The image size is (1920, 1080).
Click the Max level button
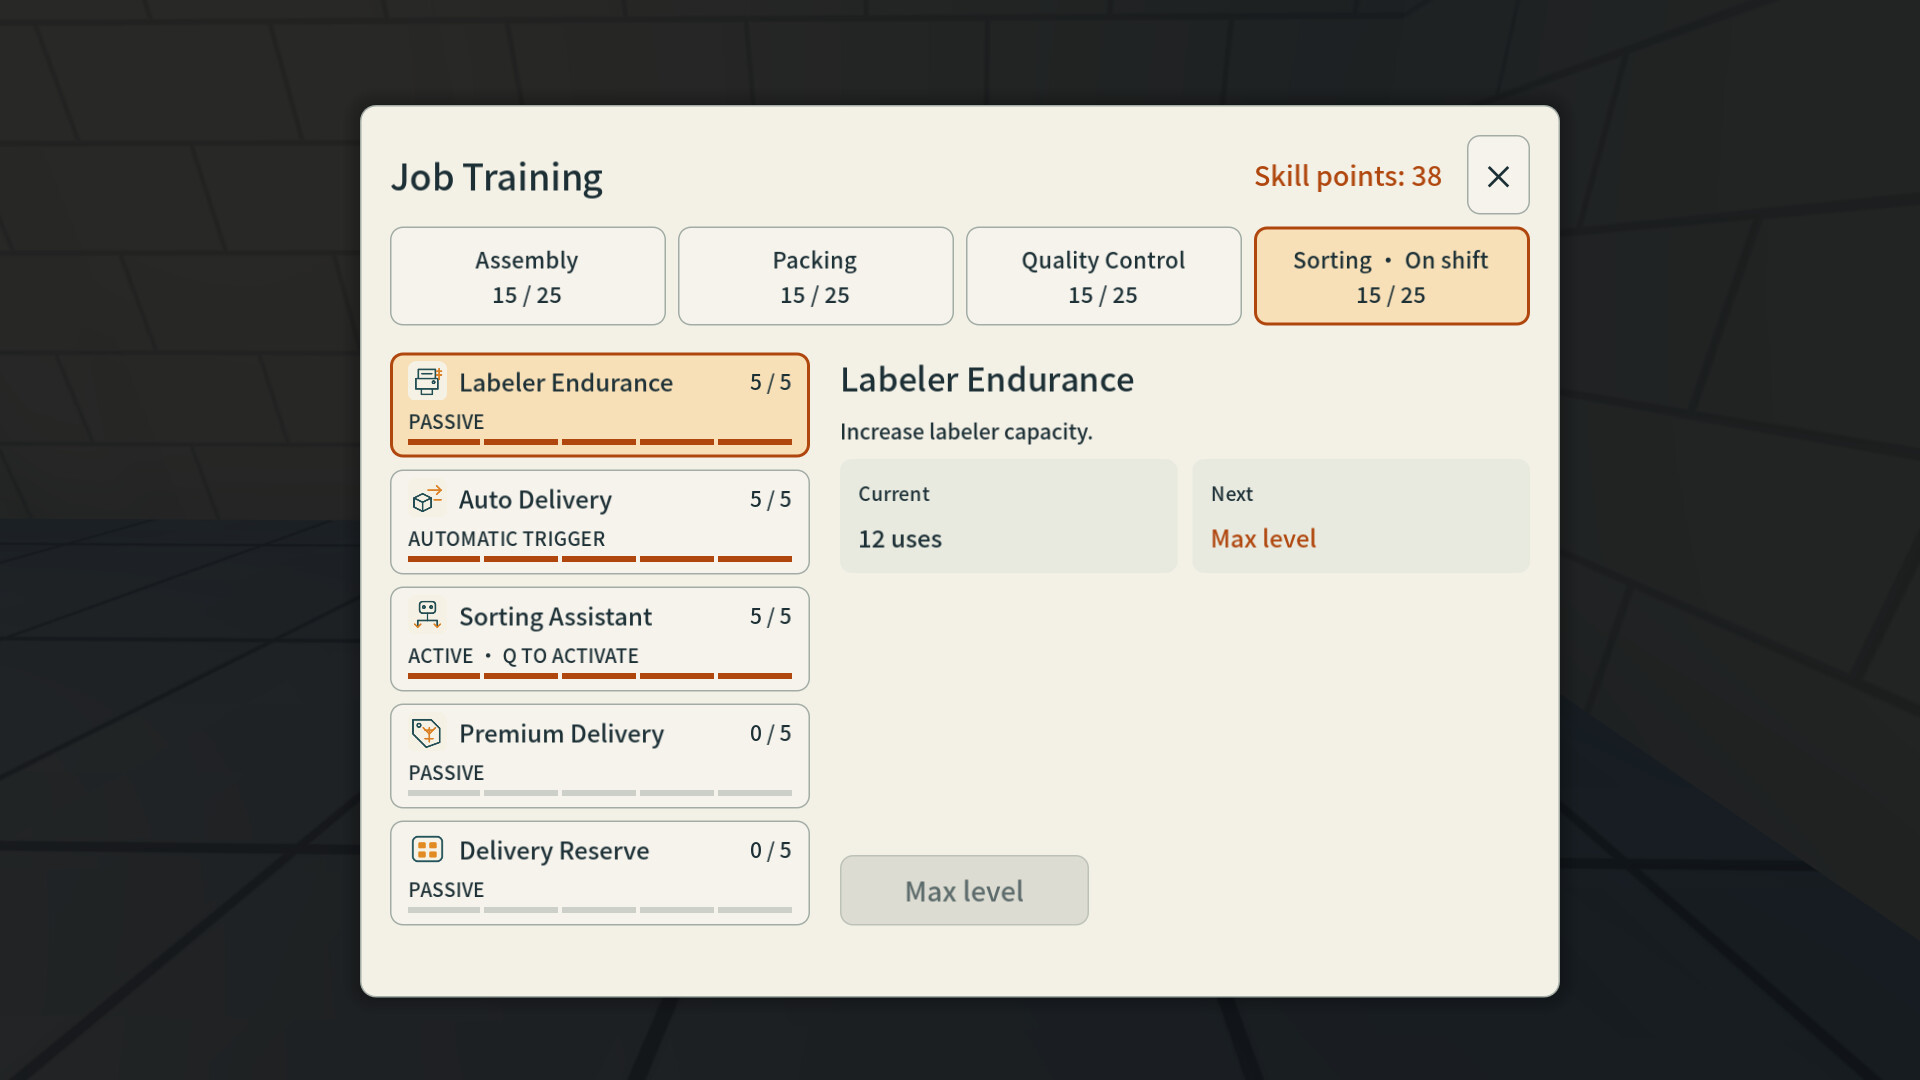(964, 890)
